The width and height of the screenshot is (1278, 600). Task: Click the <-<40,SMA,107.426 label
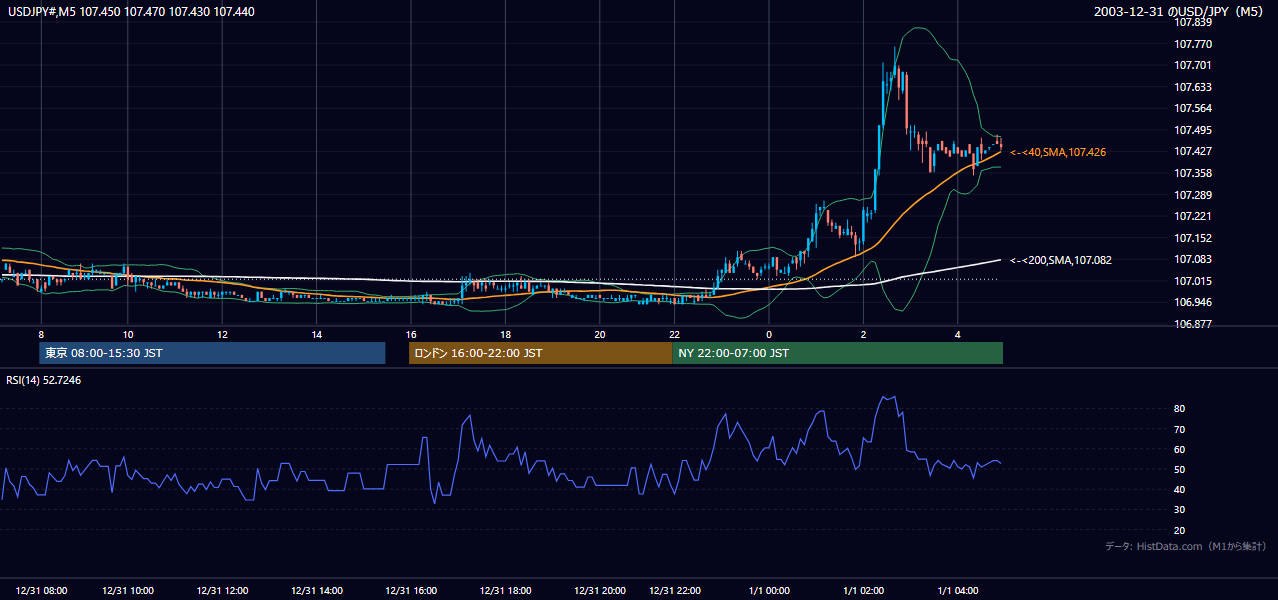point(1058,152)
